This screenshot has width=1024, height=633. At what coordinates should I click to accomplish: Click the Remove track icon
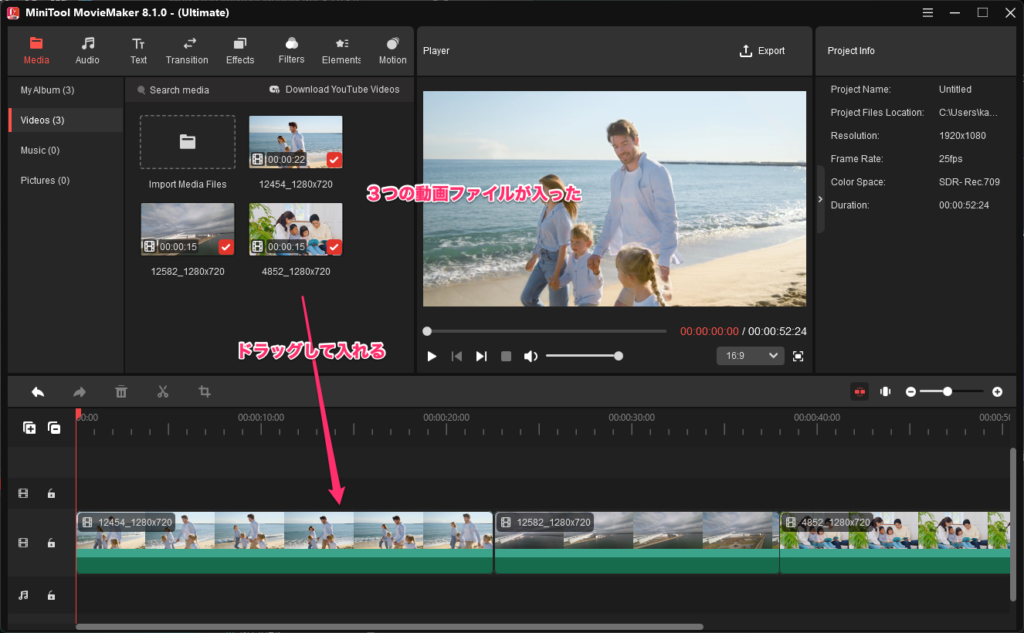54,428
